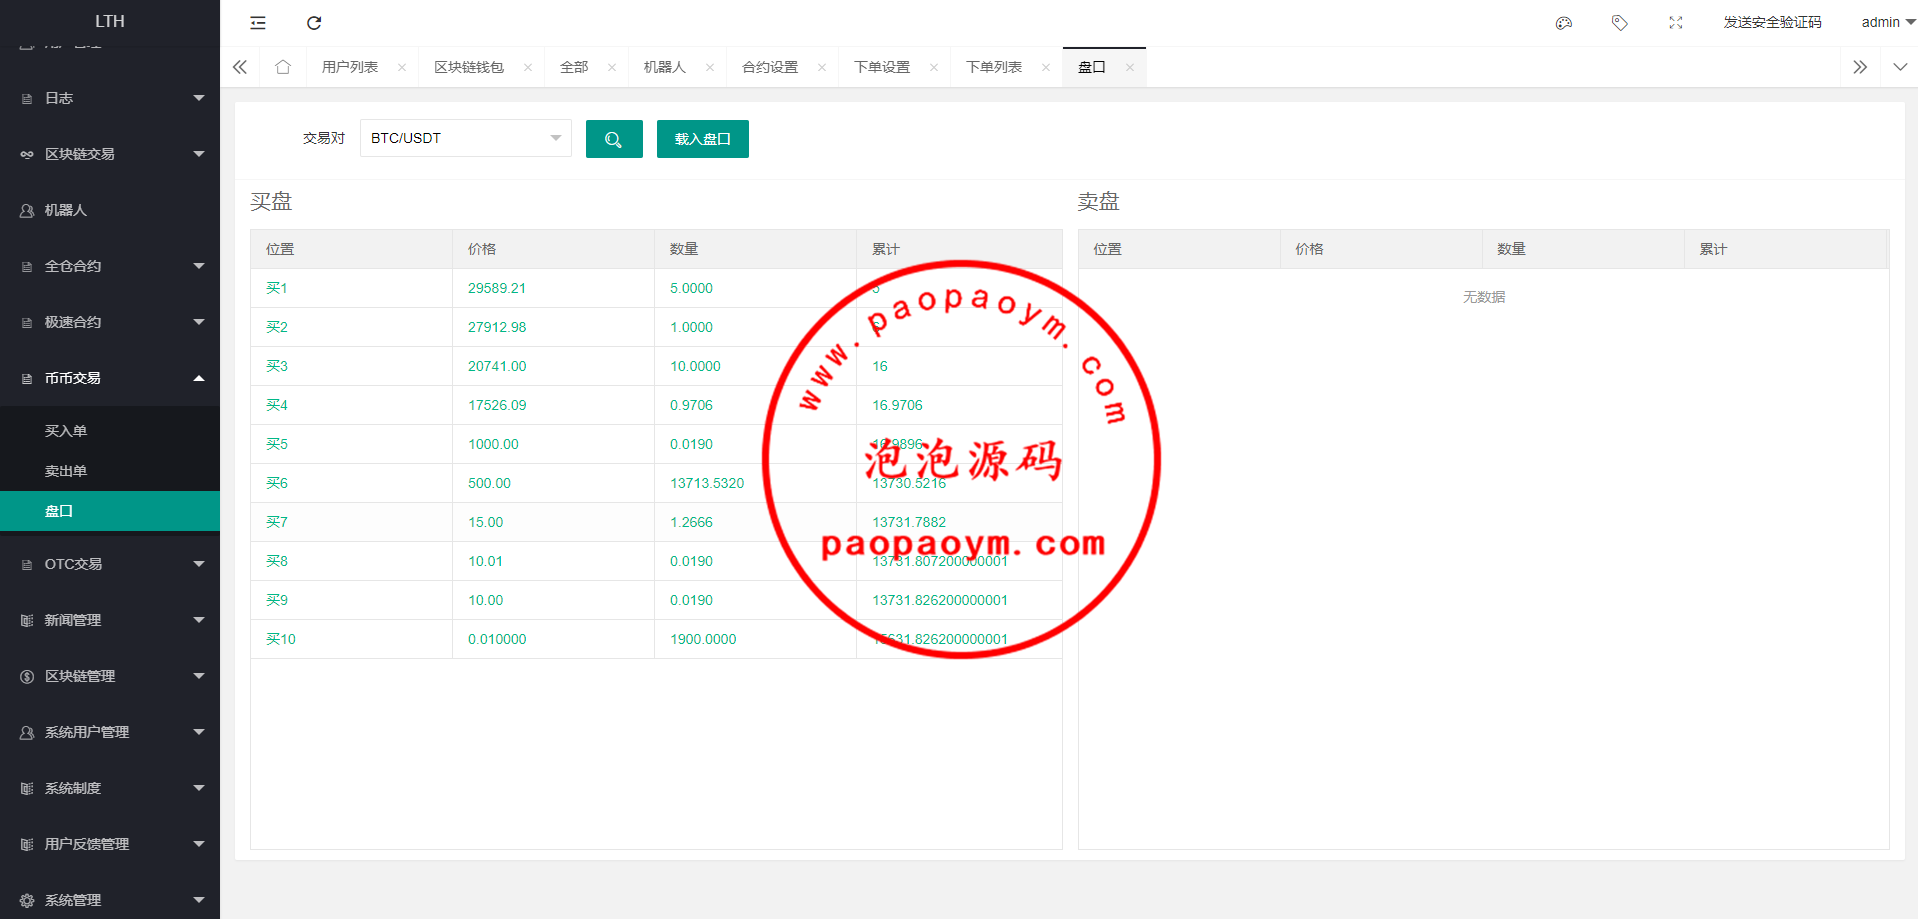This screenshot has width=1918, height=919.
Task: Select 买入单 in the sidebar
Action: pyautogui.click(x=66, y=431)
